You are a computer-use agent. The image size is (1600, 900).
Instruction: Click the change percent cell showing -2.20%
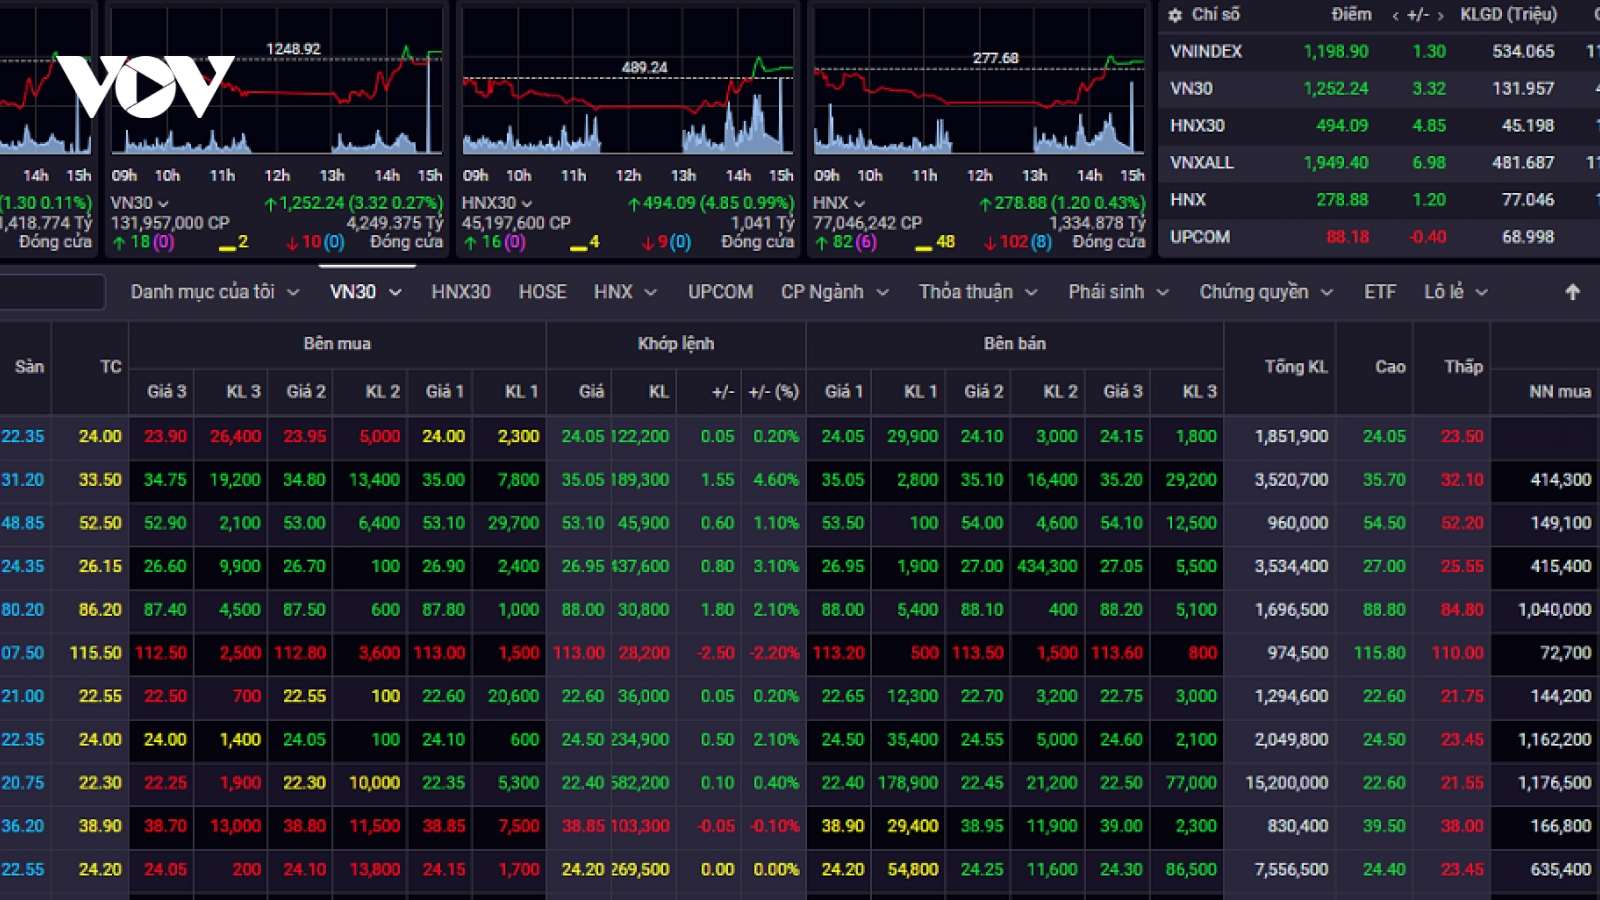click(x=774, y=653)
